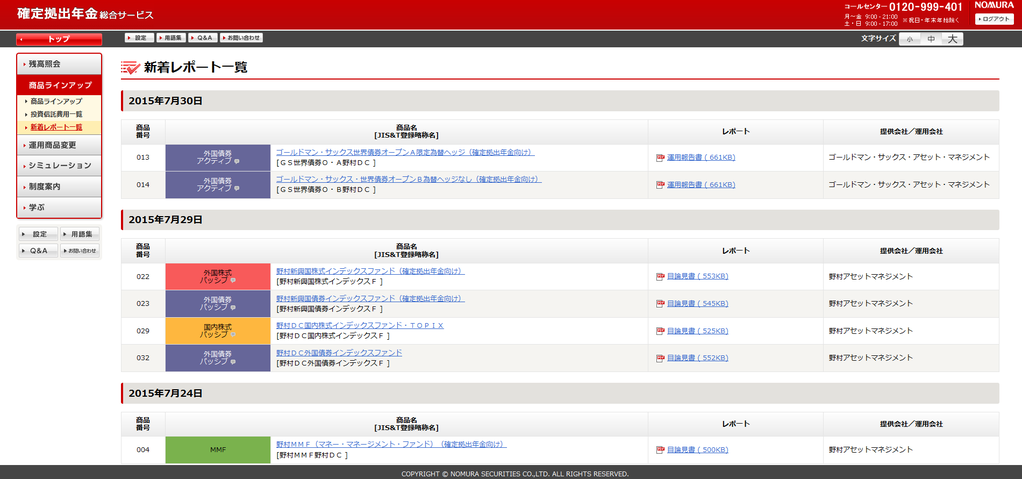Screen dimensions: 1022x479
Task: Set font size to small (小)
Action: click(x=909, y=39)
